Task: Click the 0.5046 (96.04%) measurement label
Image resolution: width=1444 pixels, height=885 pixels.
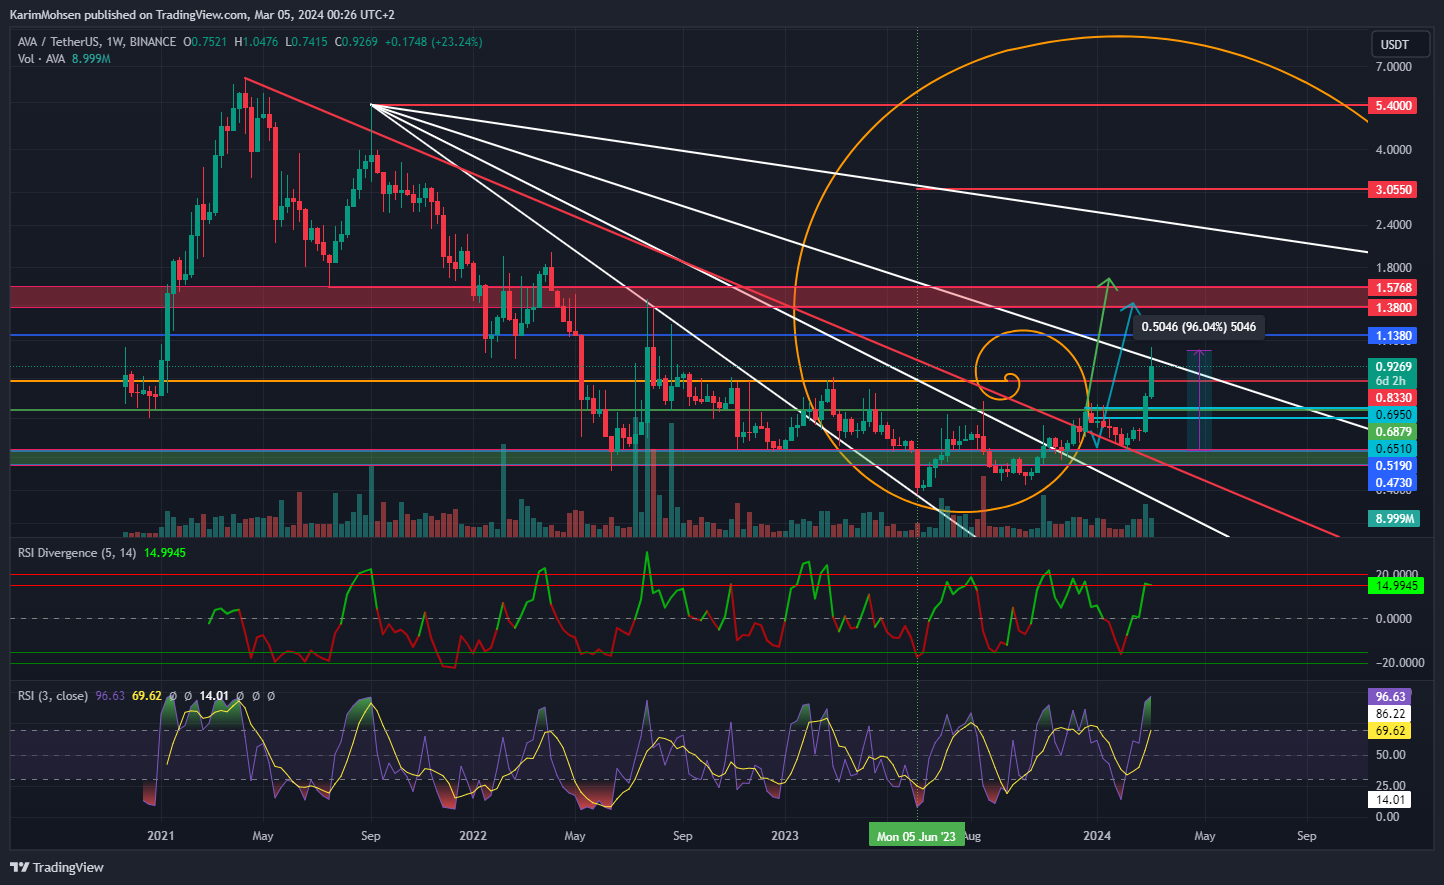Action: click(x=1198, y=327)
